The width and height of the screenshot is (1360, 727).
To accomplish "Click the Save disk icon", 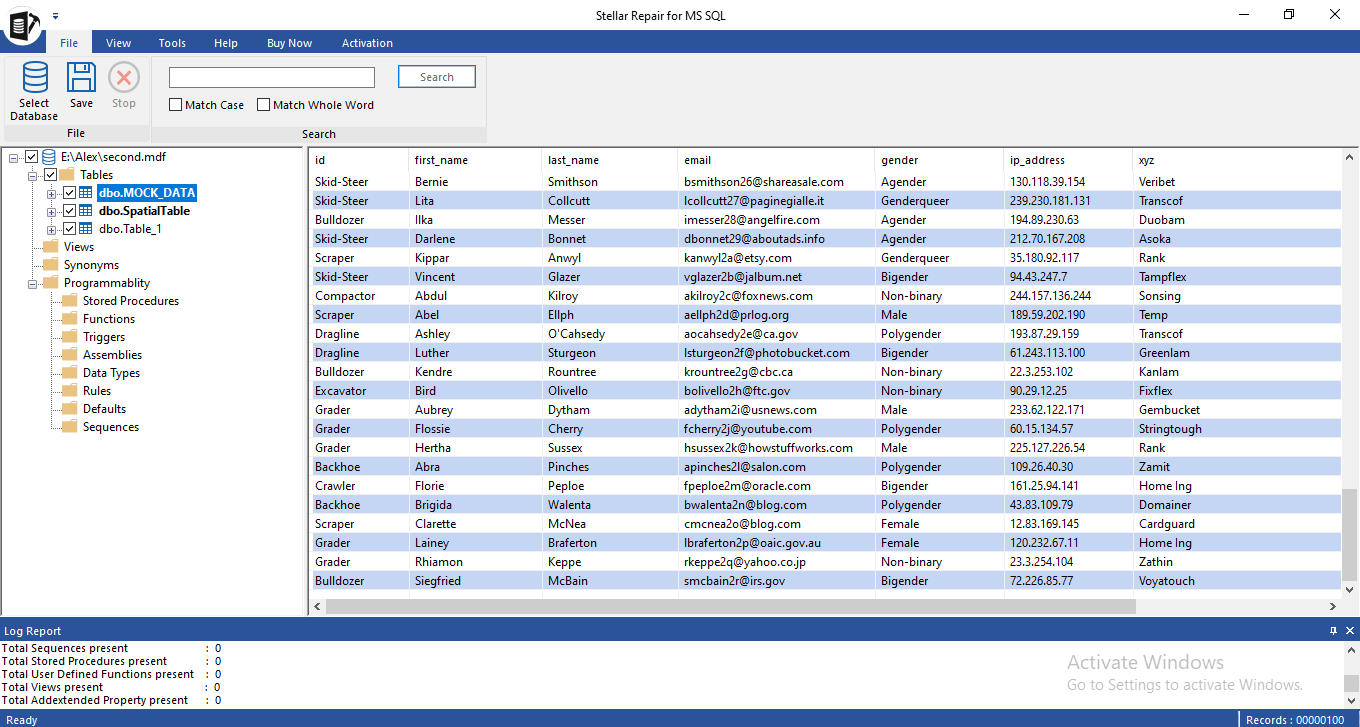I will 81,78.
